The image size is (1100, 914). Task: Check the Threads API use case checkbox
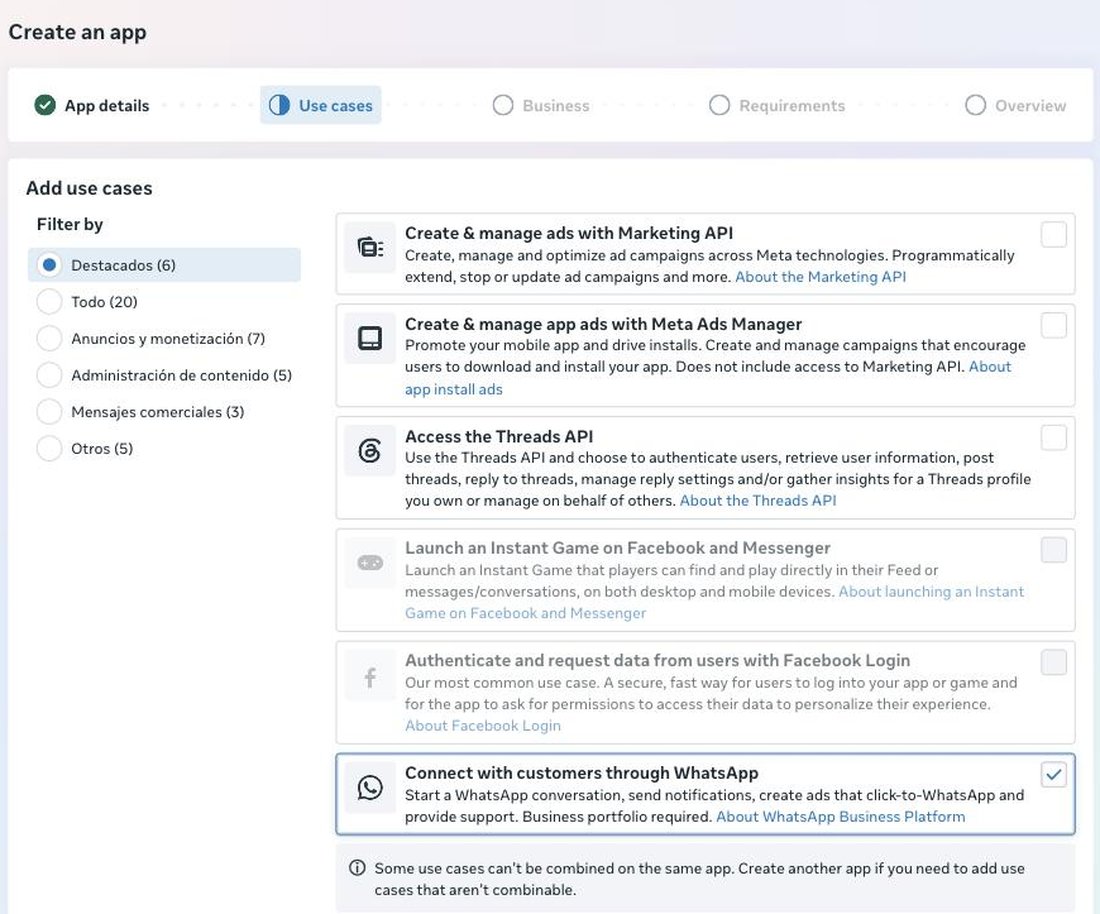[1054, 438]
